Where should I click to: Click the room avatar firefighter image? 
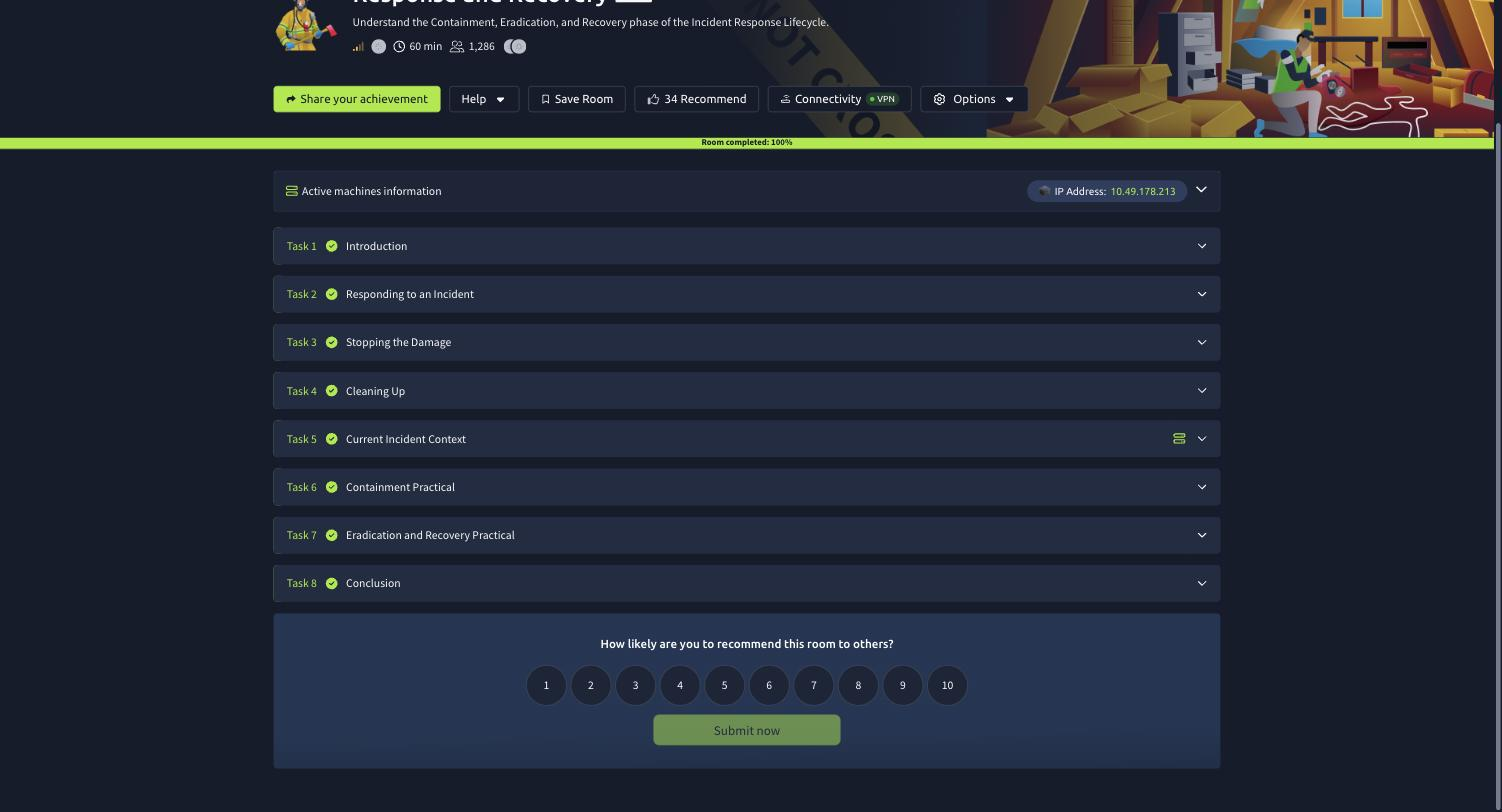tap(307, 25)
